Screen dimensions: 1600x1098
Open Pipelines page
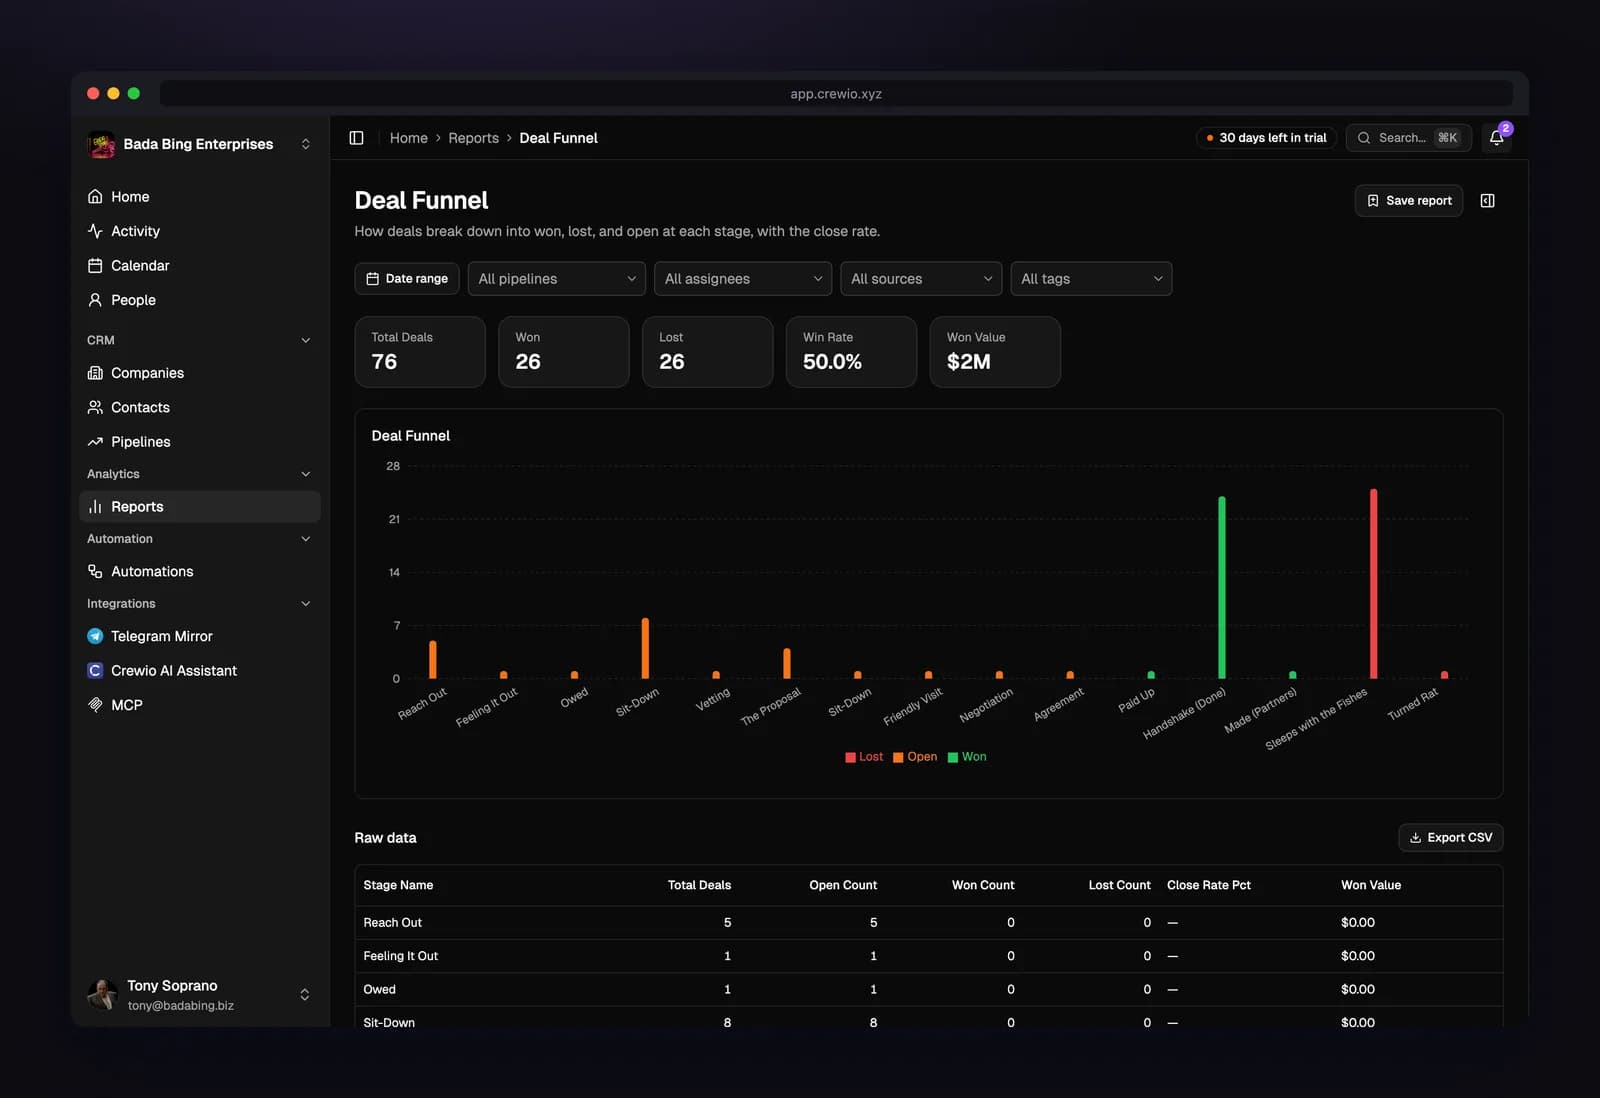[200, 442]
